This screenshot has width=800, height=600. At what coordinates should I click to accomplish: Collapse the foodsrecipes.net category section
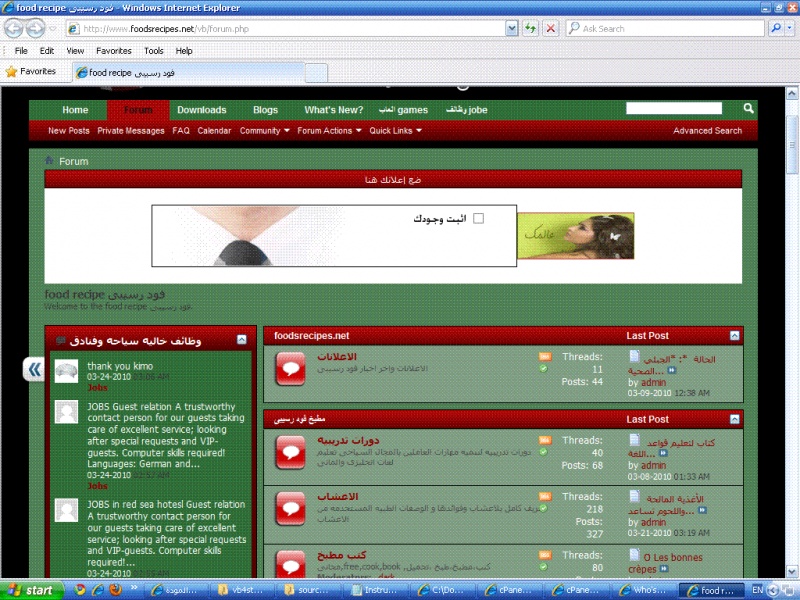735,336
